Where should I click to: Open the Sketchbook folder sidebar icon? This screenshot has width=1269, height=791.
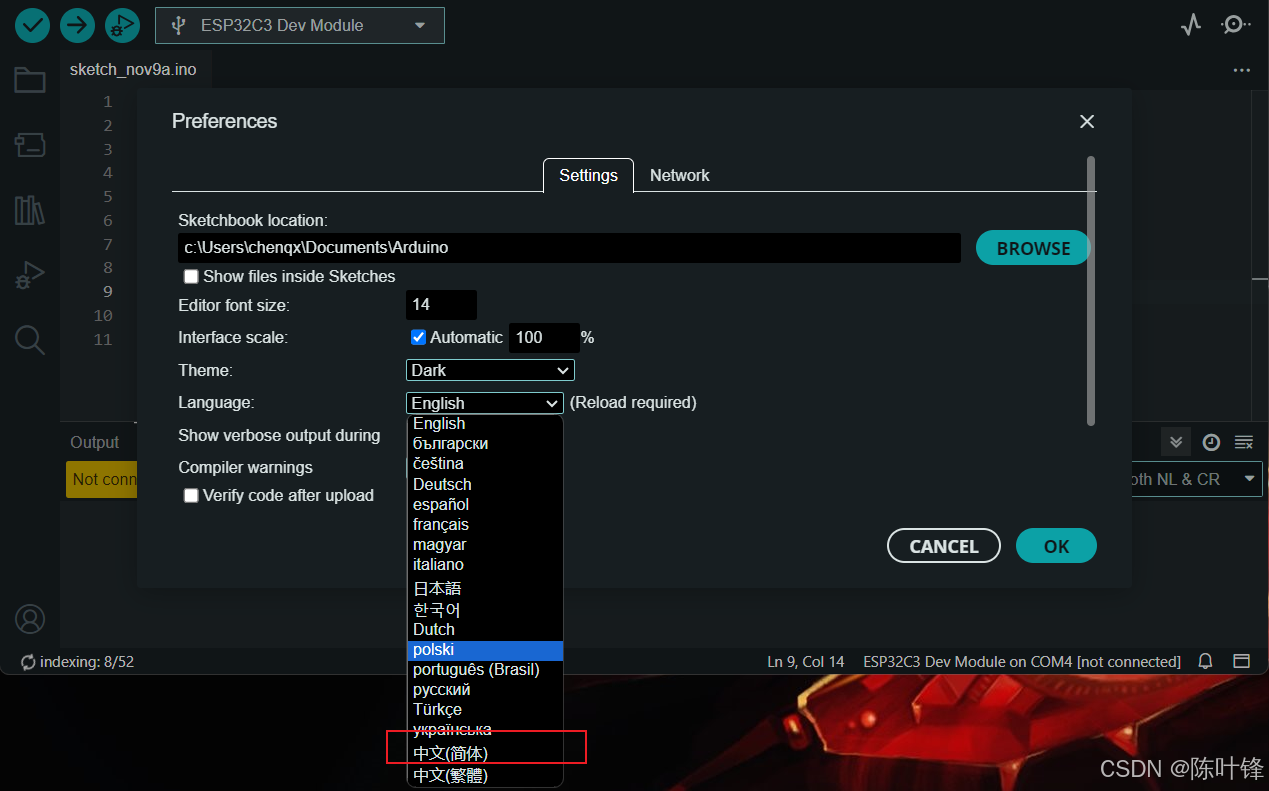(x=30, y=80)
